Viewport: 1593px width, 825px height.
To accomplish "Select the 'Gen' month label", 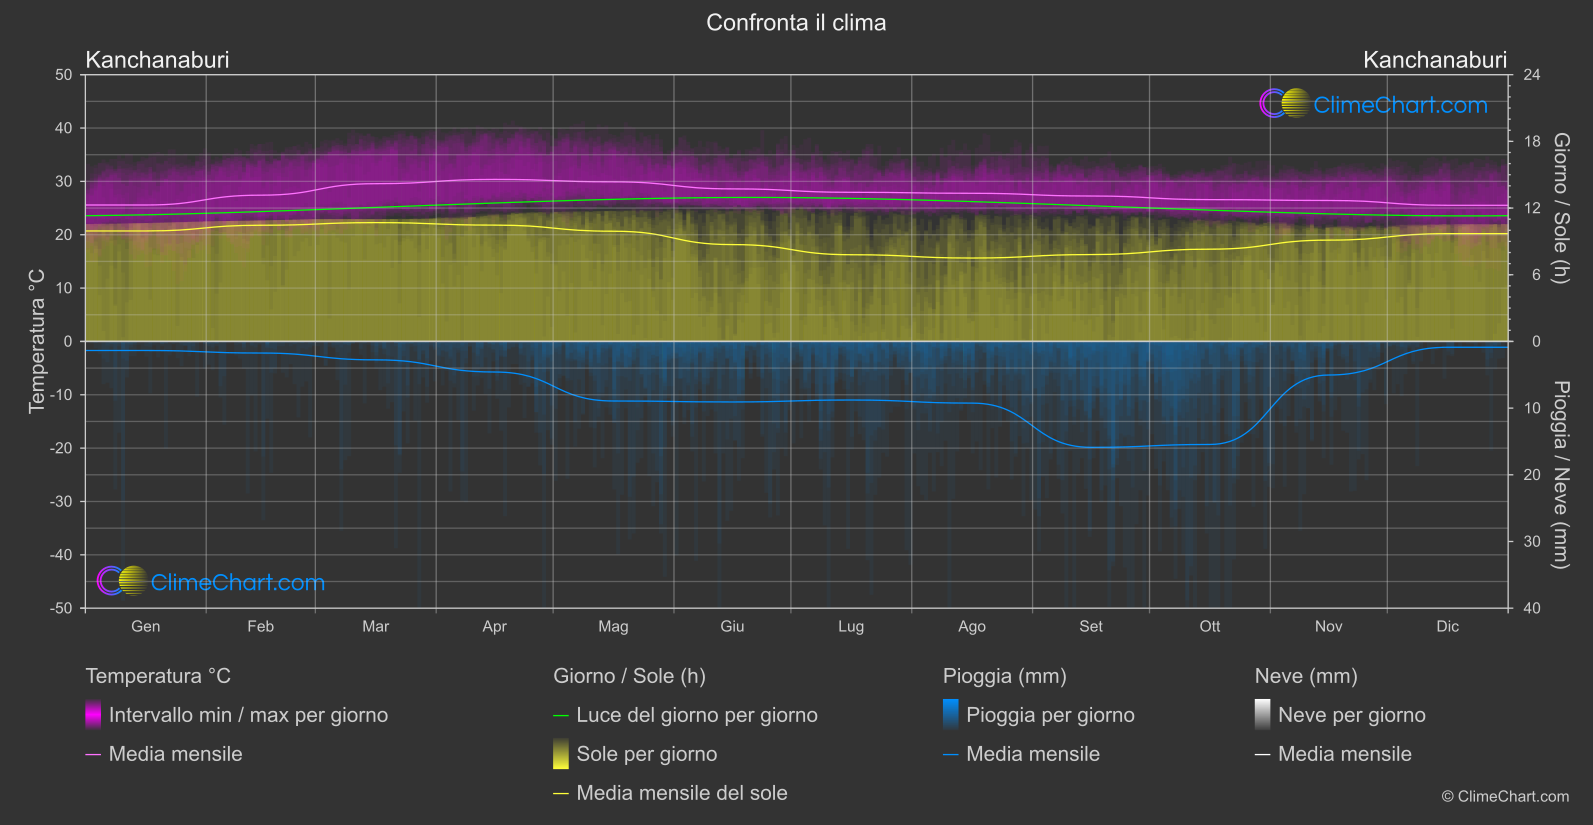I will click(x=146, y=626).
